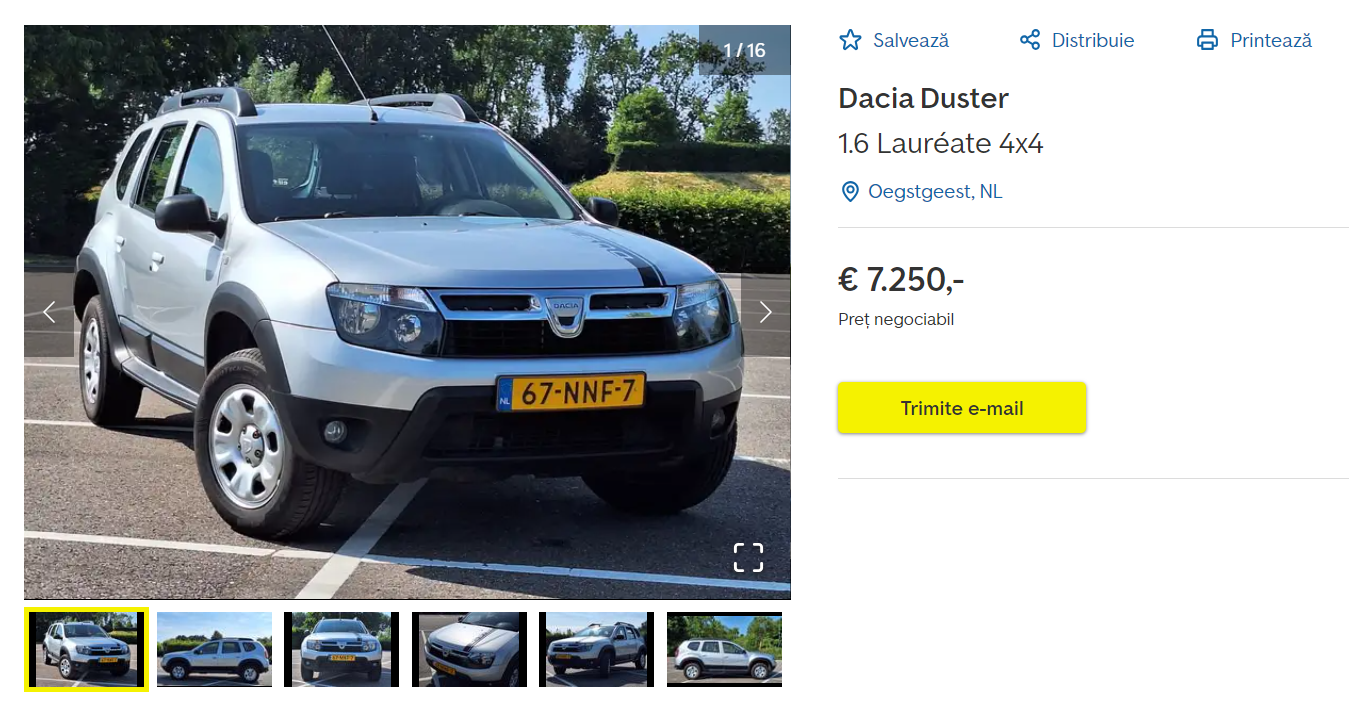The width and height of the screenshot is (1365, 720).
Task: Click the Printează link
Action: pyautogui.click(x=1271, y=41)
